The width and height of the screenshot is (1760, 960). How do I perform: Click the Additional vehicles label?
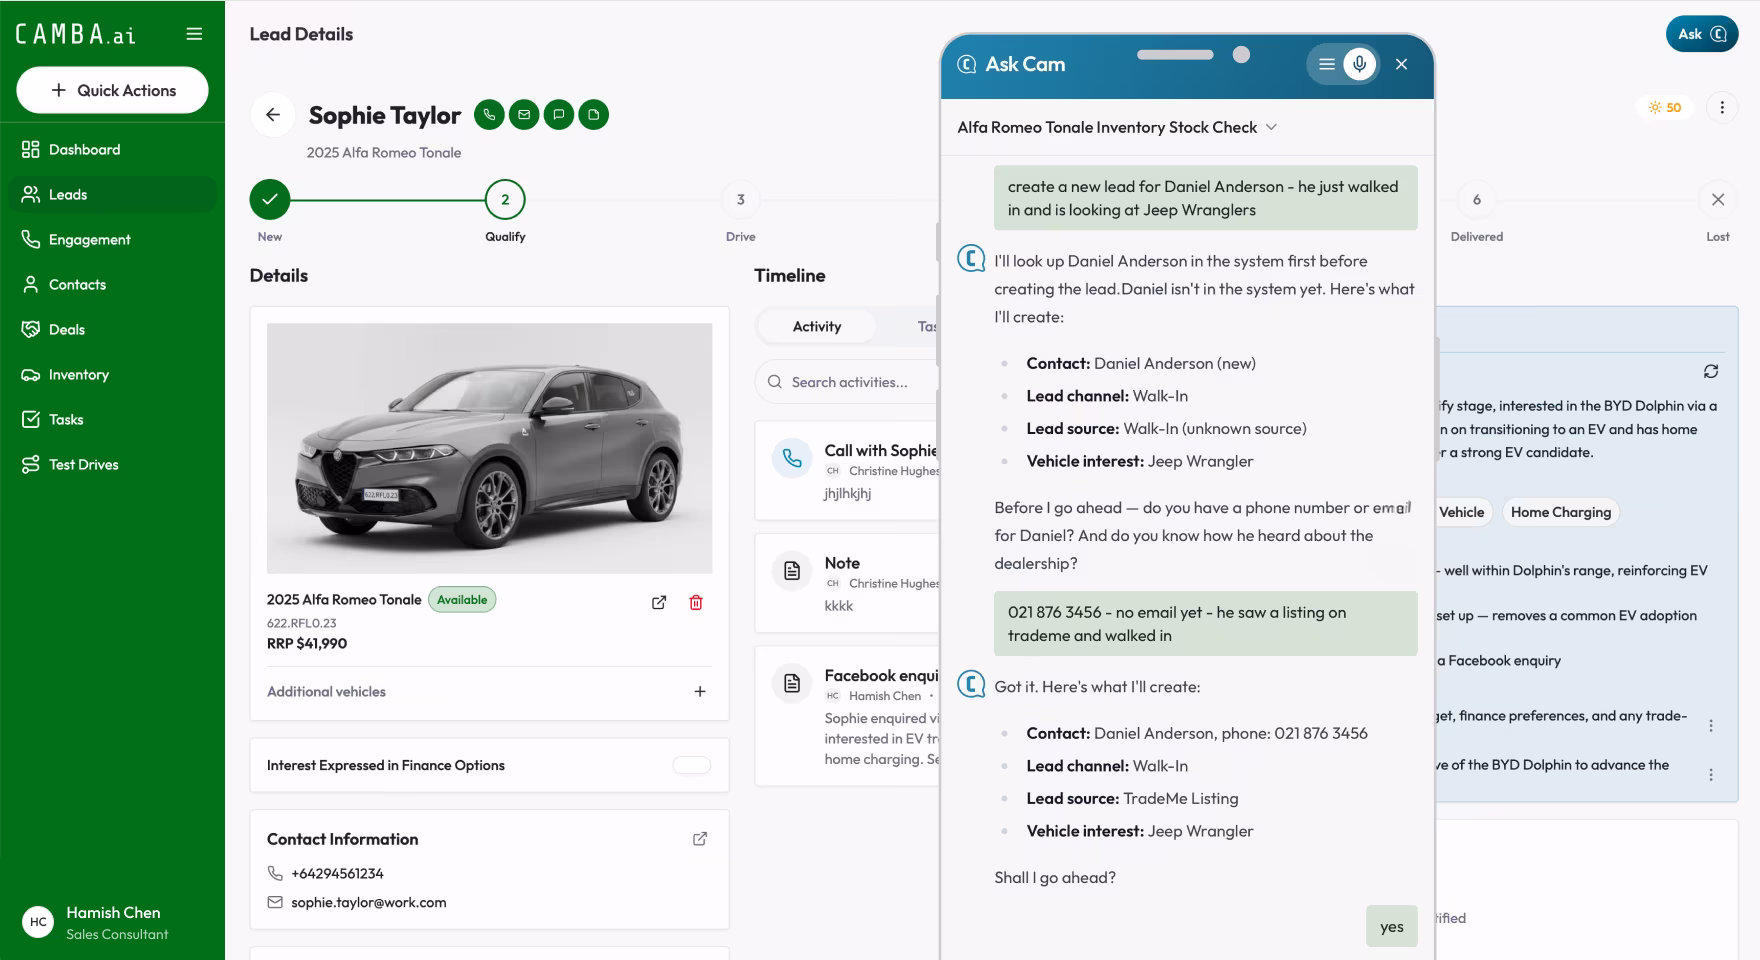point(326,691)
